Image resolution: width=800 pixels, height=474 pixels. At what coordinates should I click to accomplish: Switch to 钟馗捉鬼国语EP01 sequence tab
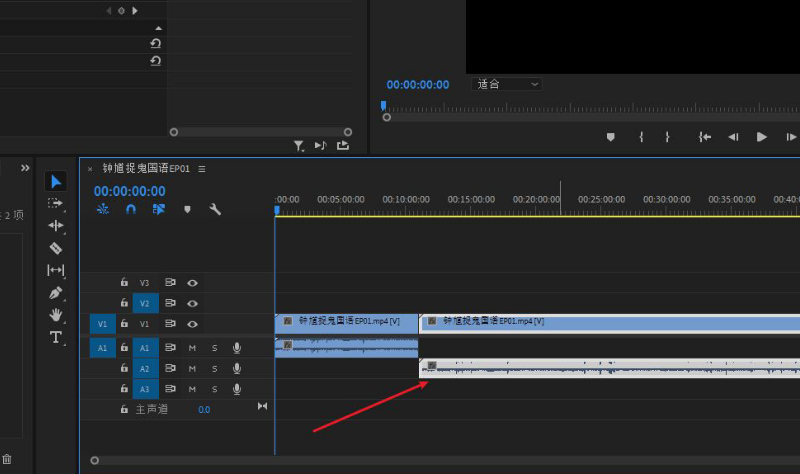pyautogui.click(x=146, y=168)
